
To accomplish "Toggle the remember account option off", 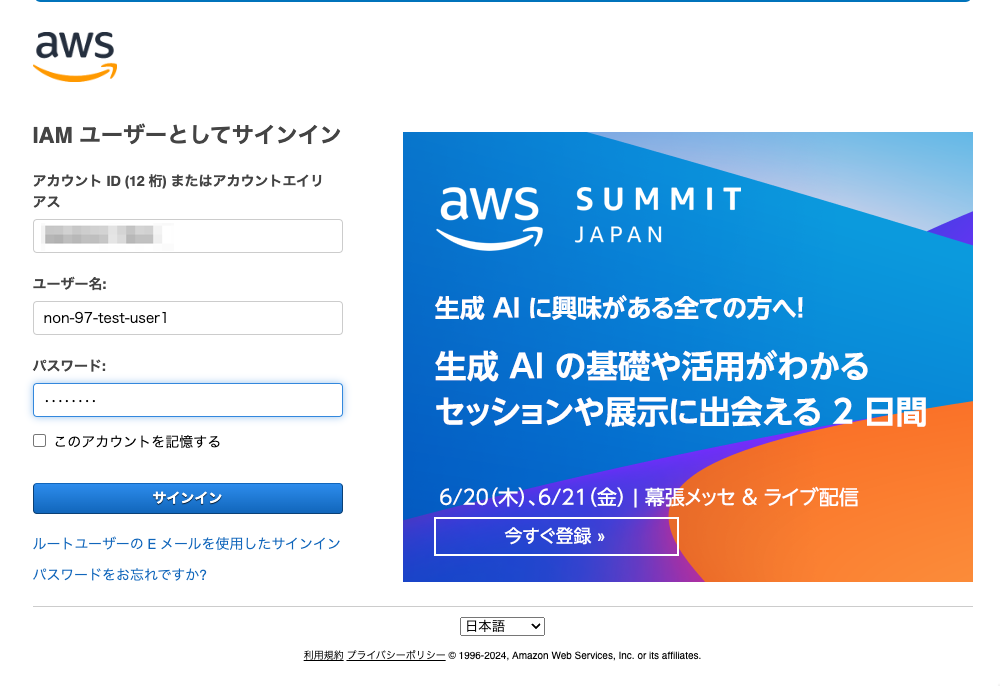I will (x=39, y=440).
